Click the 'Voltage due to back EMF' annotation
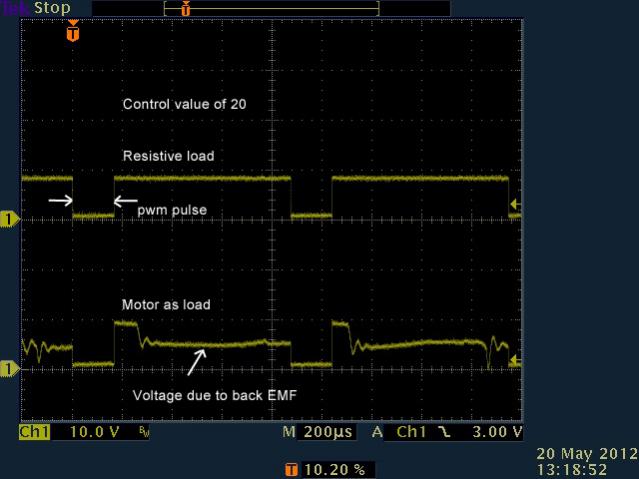The height and width of the screenshot is (479, 639). click(x=215, y=395)
